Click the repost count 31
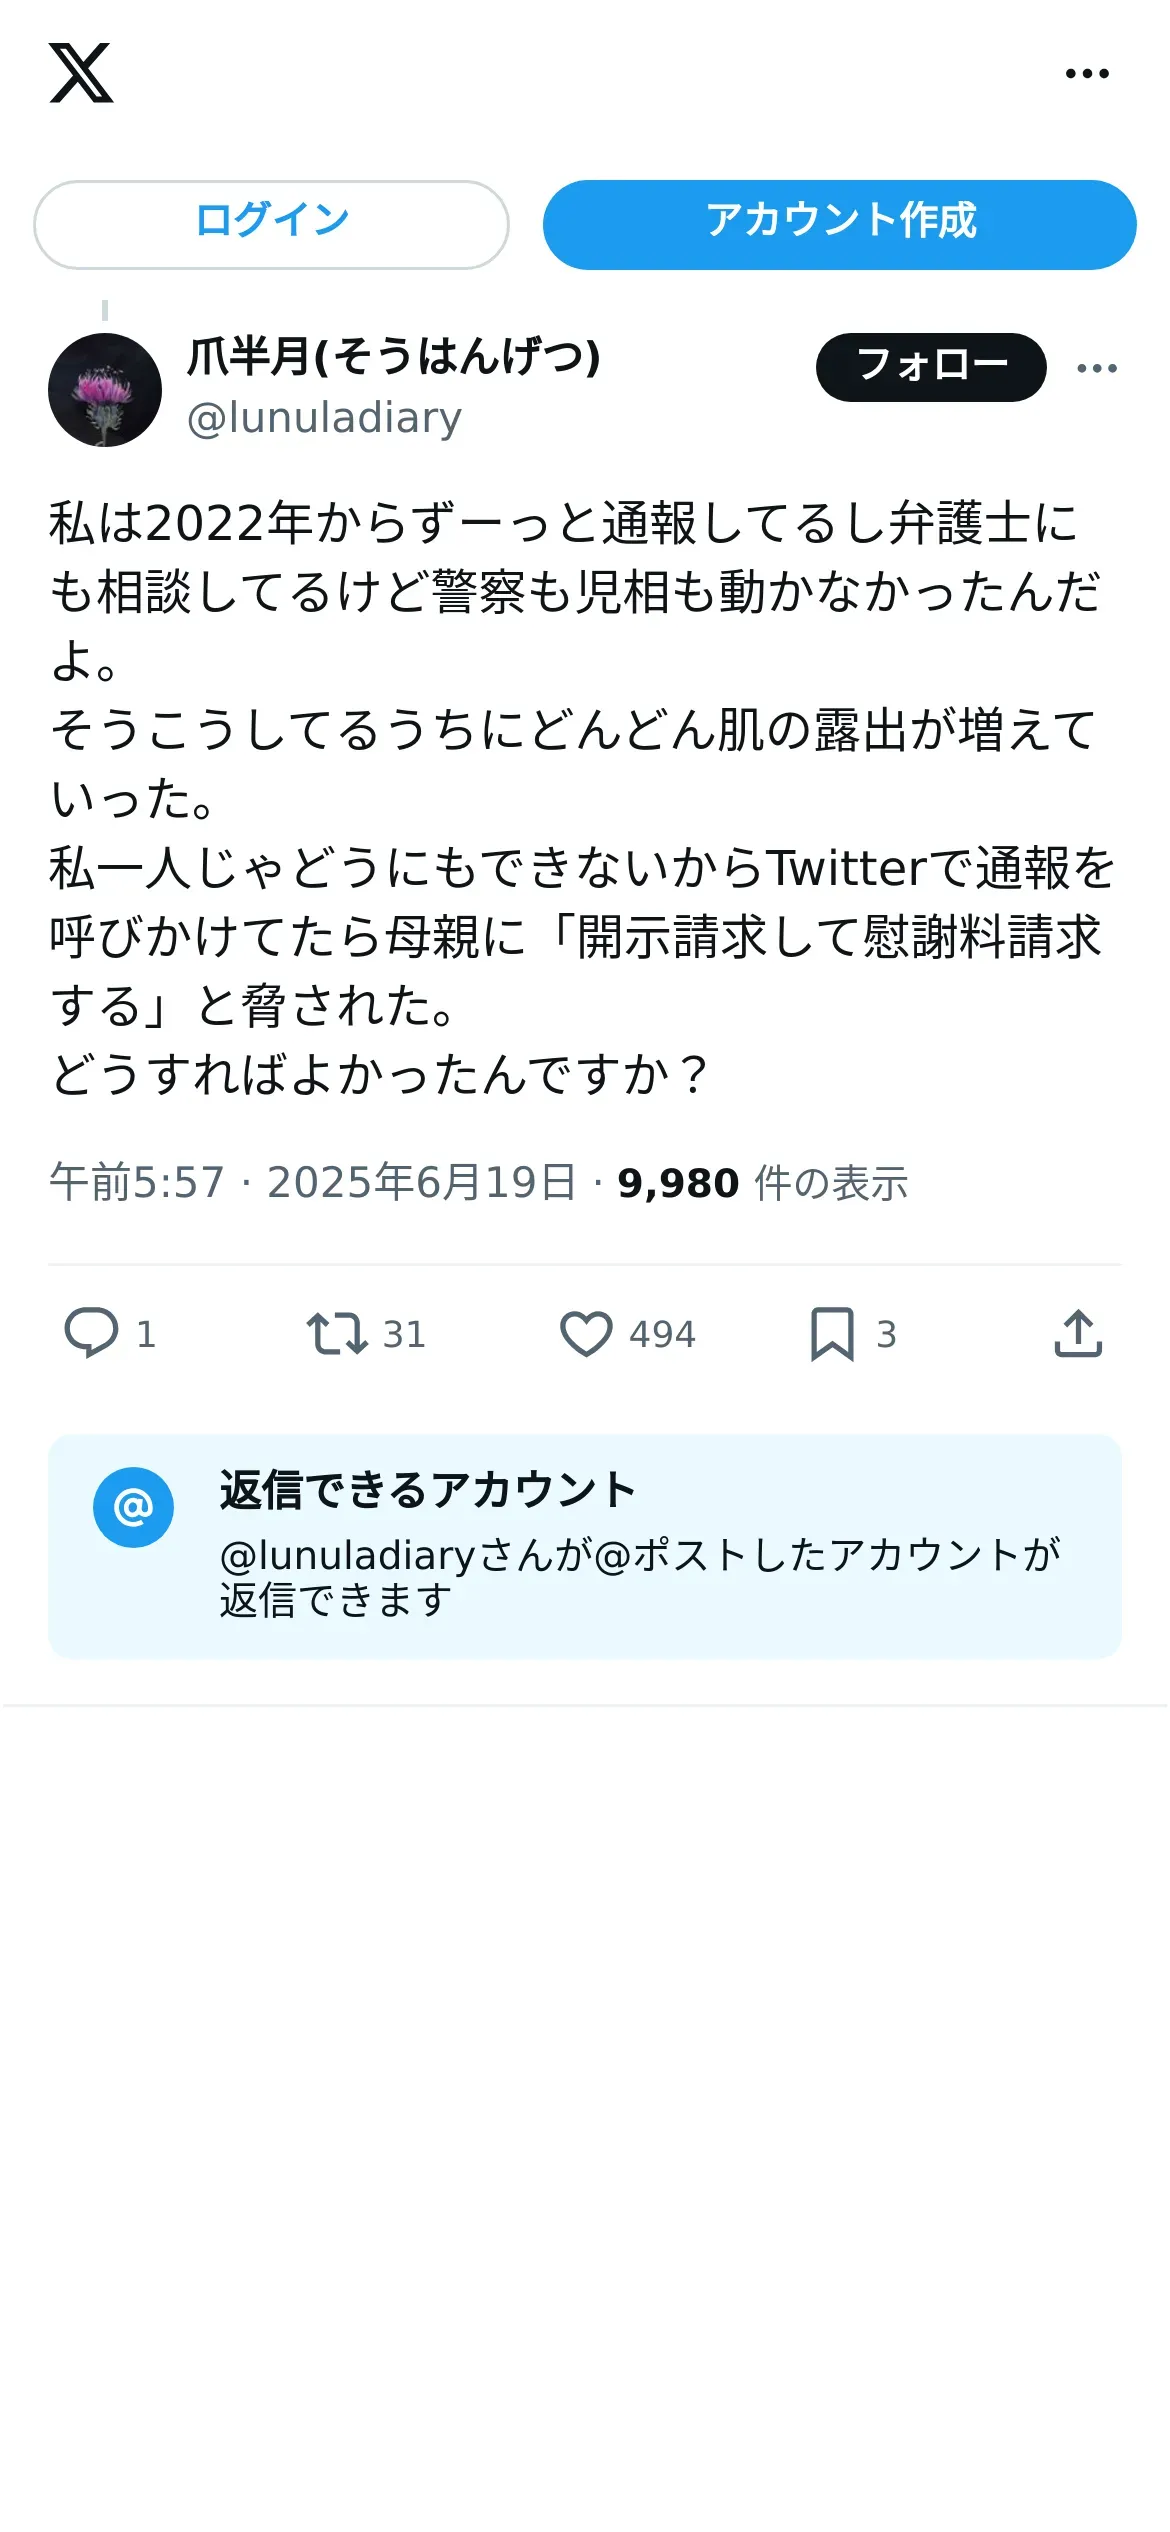This screenshot has width=1170, height=2532. click(404, 1334)
